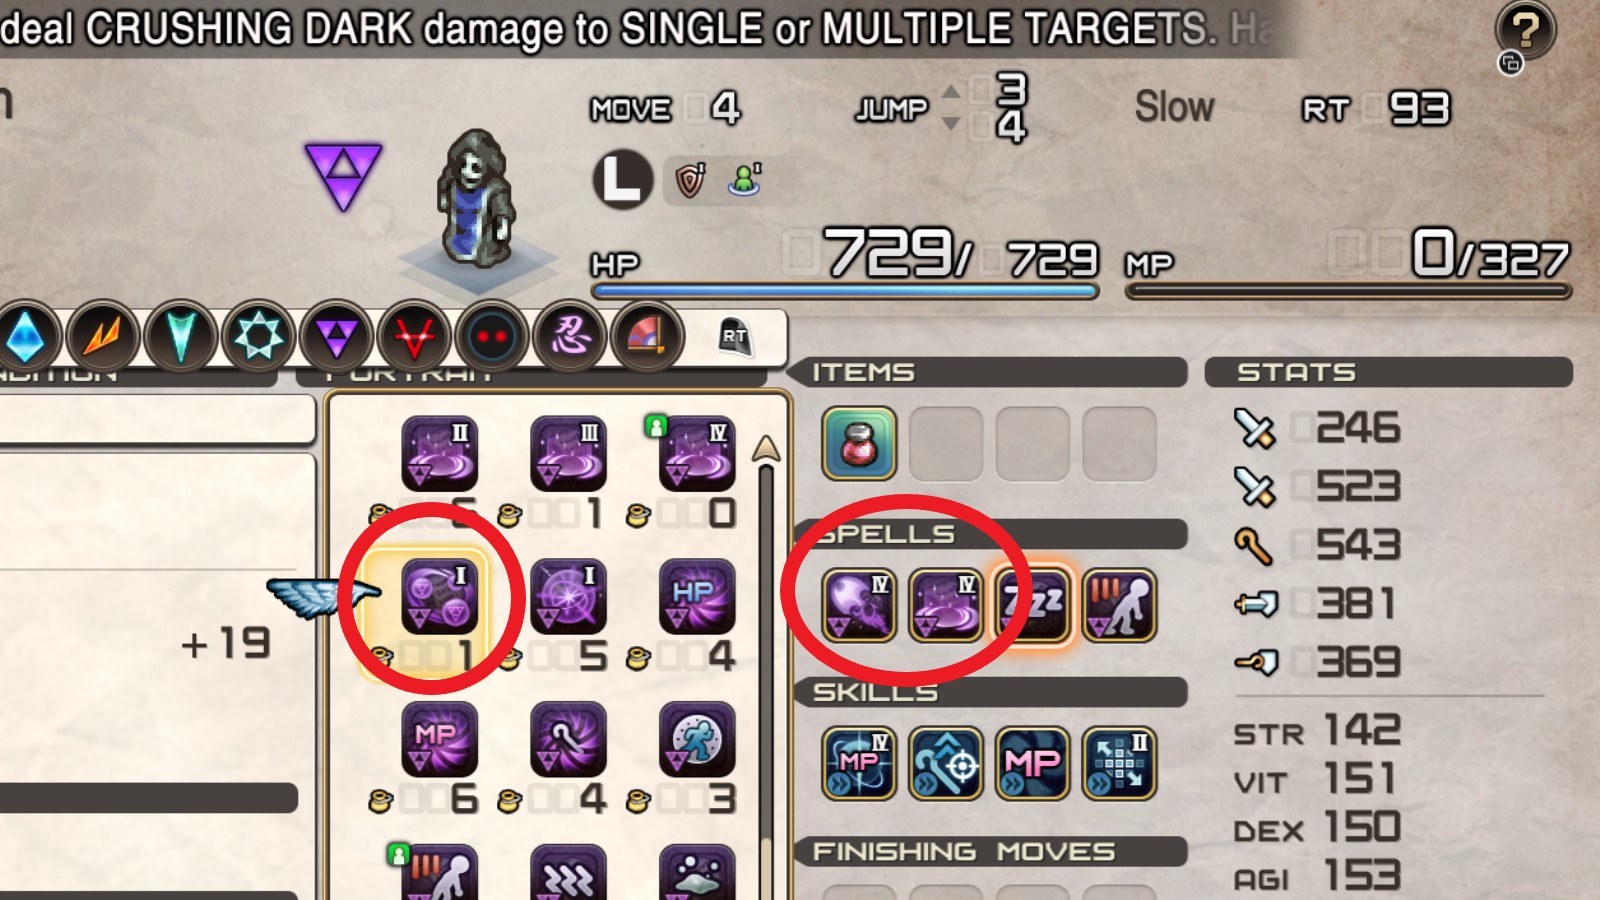Select the purple triangle dark element tab
Screen dimensions: 1600x900
(336, 337)
